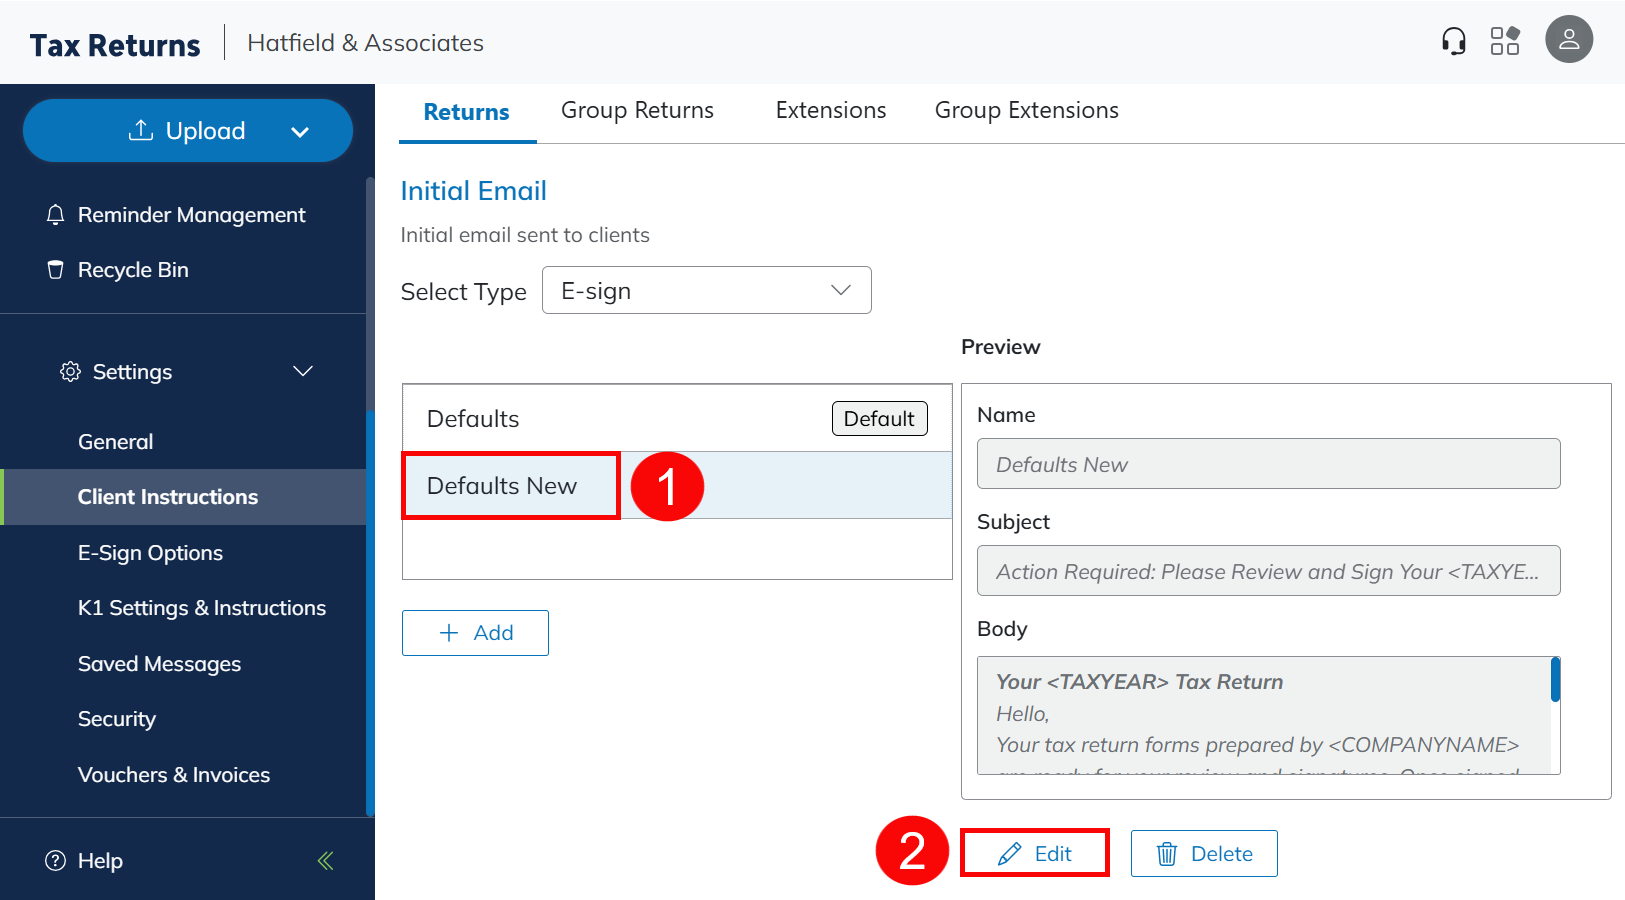Open Saved Messages settings page
The width and height of the screenshot is (1625, 900).
click(159, 664)
